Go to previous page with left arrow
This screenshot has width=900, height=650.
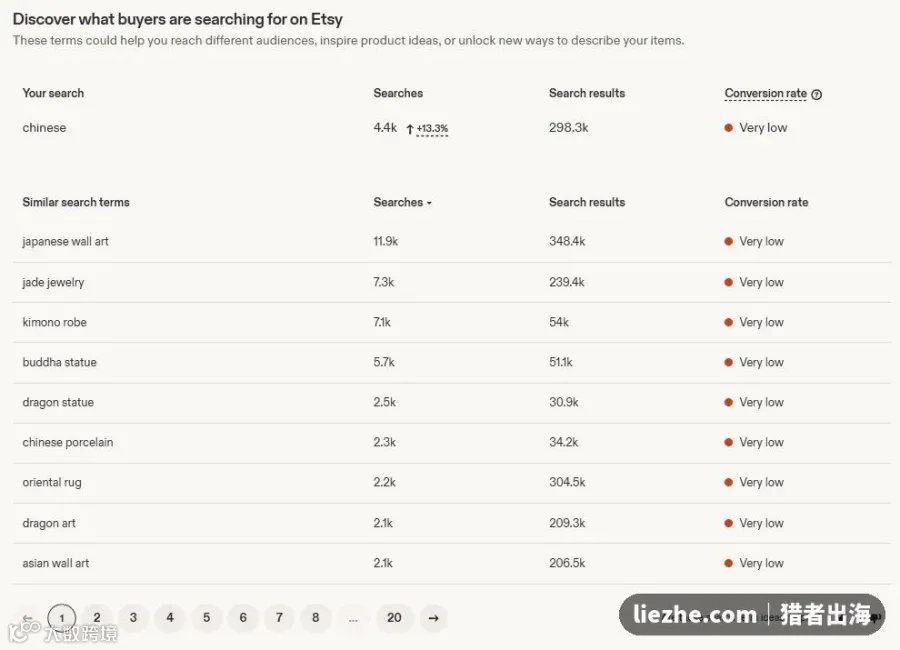28,618
